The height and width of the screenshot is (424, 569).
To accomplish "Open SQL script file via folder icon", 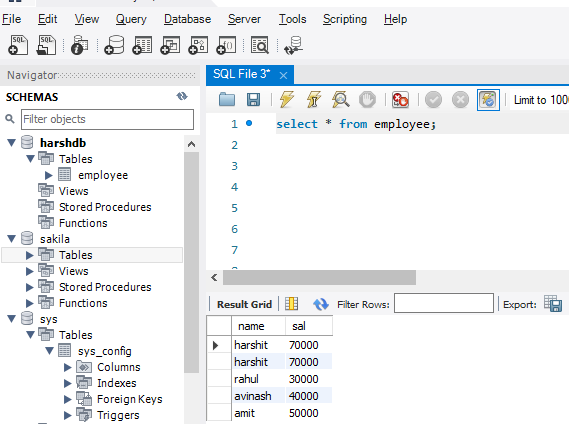I will point(227,99).
